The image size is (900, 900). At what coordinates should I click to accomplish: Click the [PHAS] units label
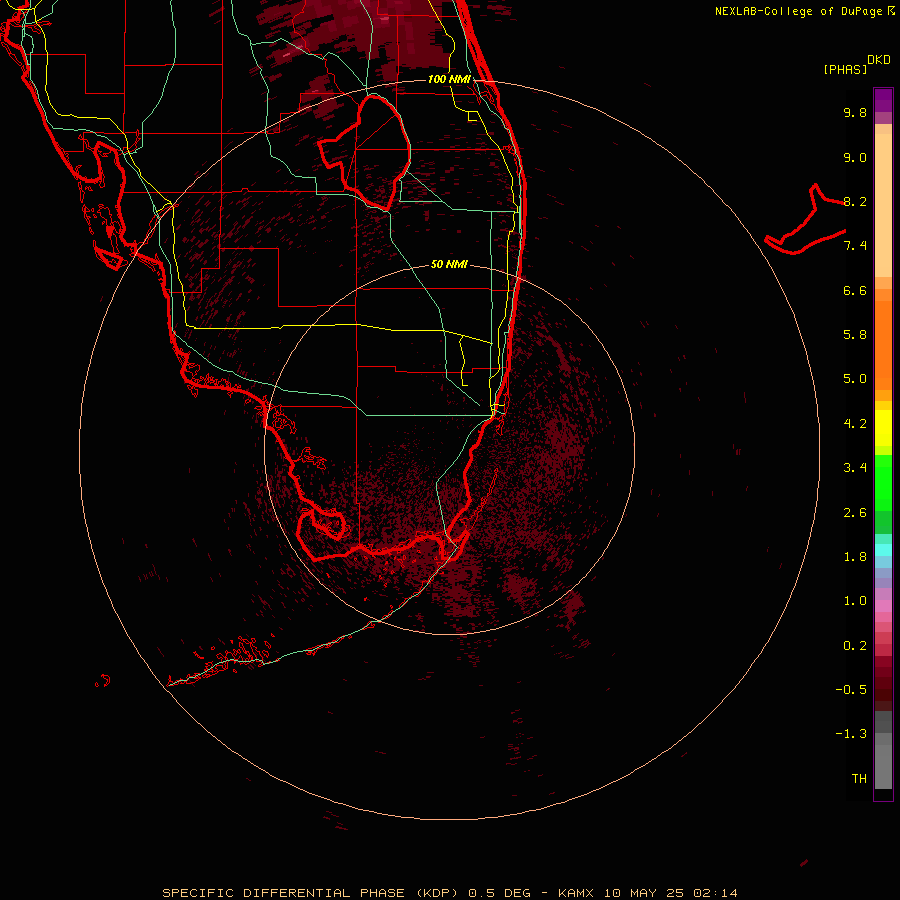(x=845, y=69)
